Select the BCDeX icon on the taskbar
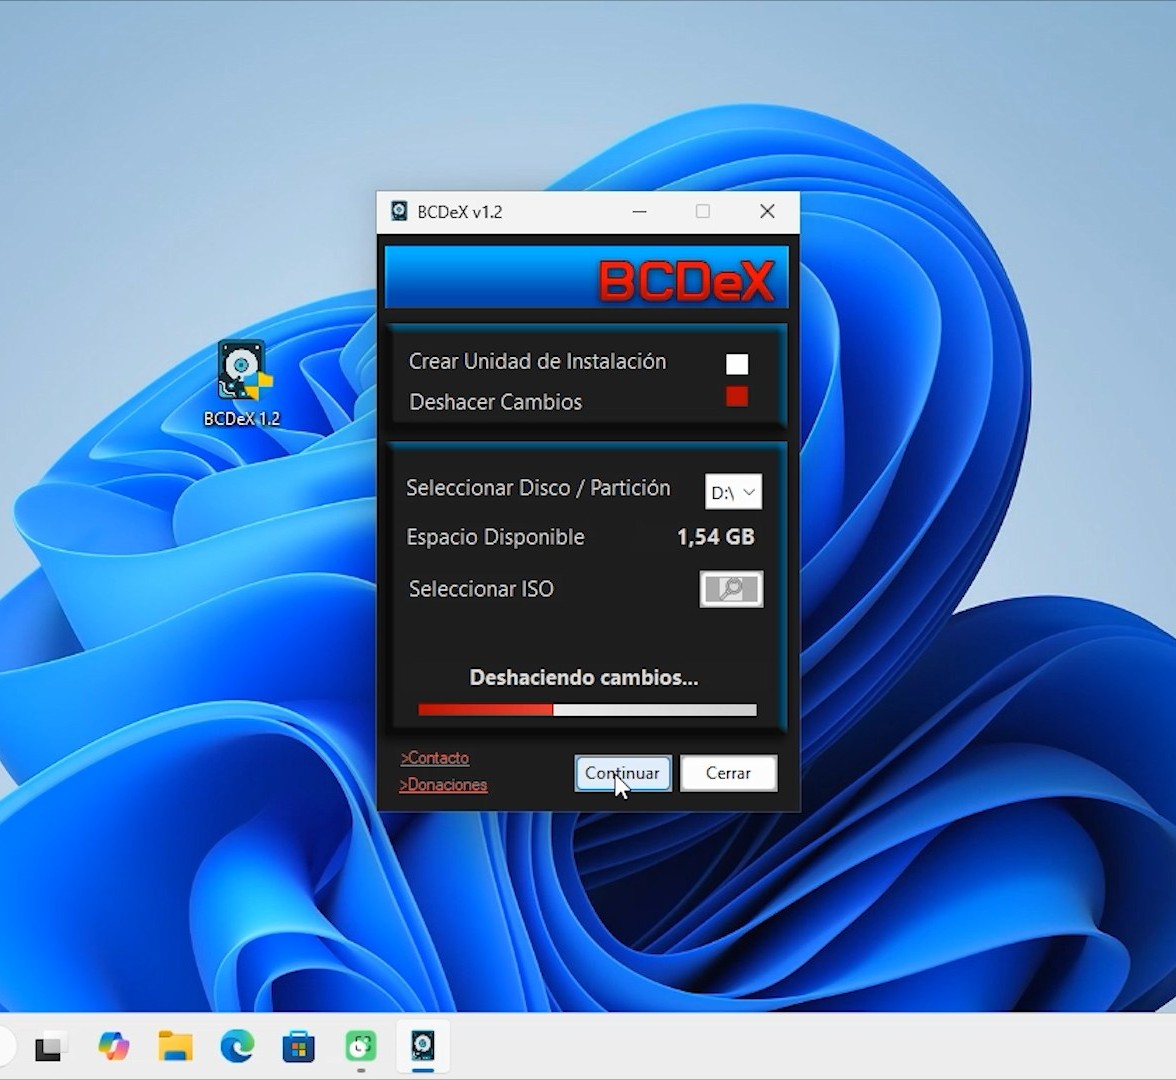1176x1080 pixels. (x=422, y=1047)
